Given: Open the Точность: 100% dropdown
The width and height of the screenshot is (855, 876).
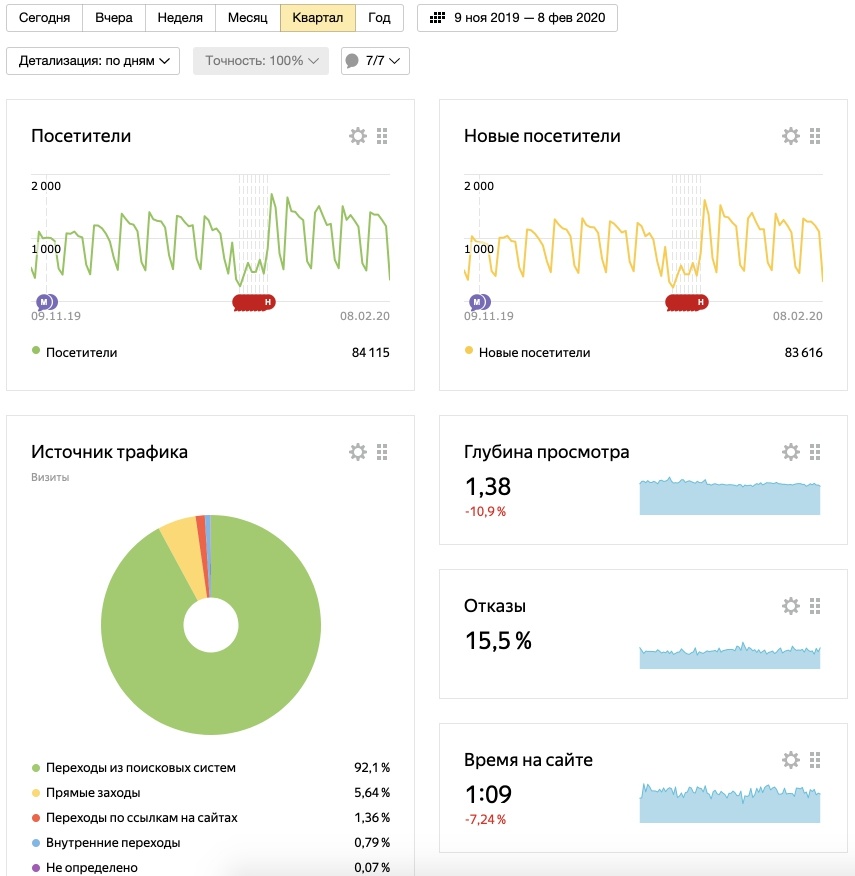Looking at the screenshot, I should [261, 61].
